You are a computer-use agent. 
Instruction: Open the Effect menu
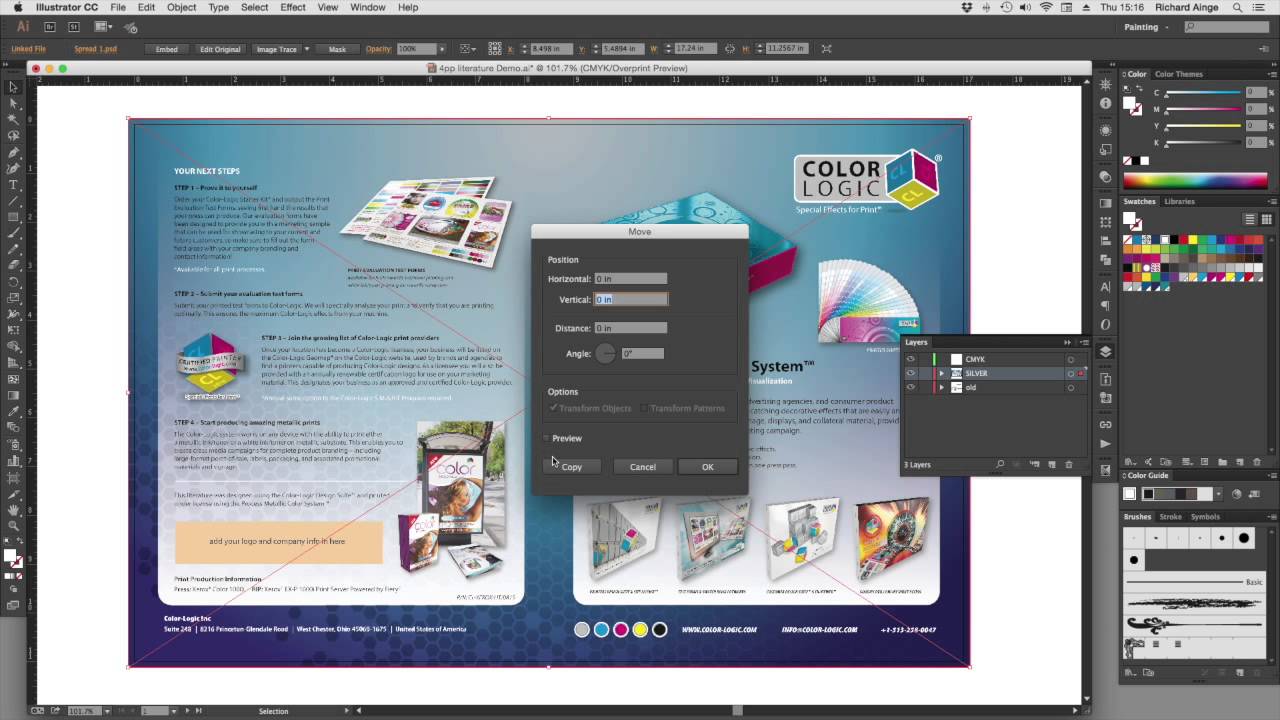(x=293, y=7)
